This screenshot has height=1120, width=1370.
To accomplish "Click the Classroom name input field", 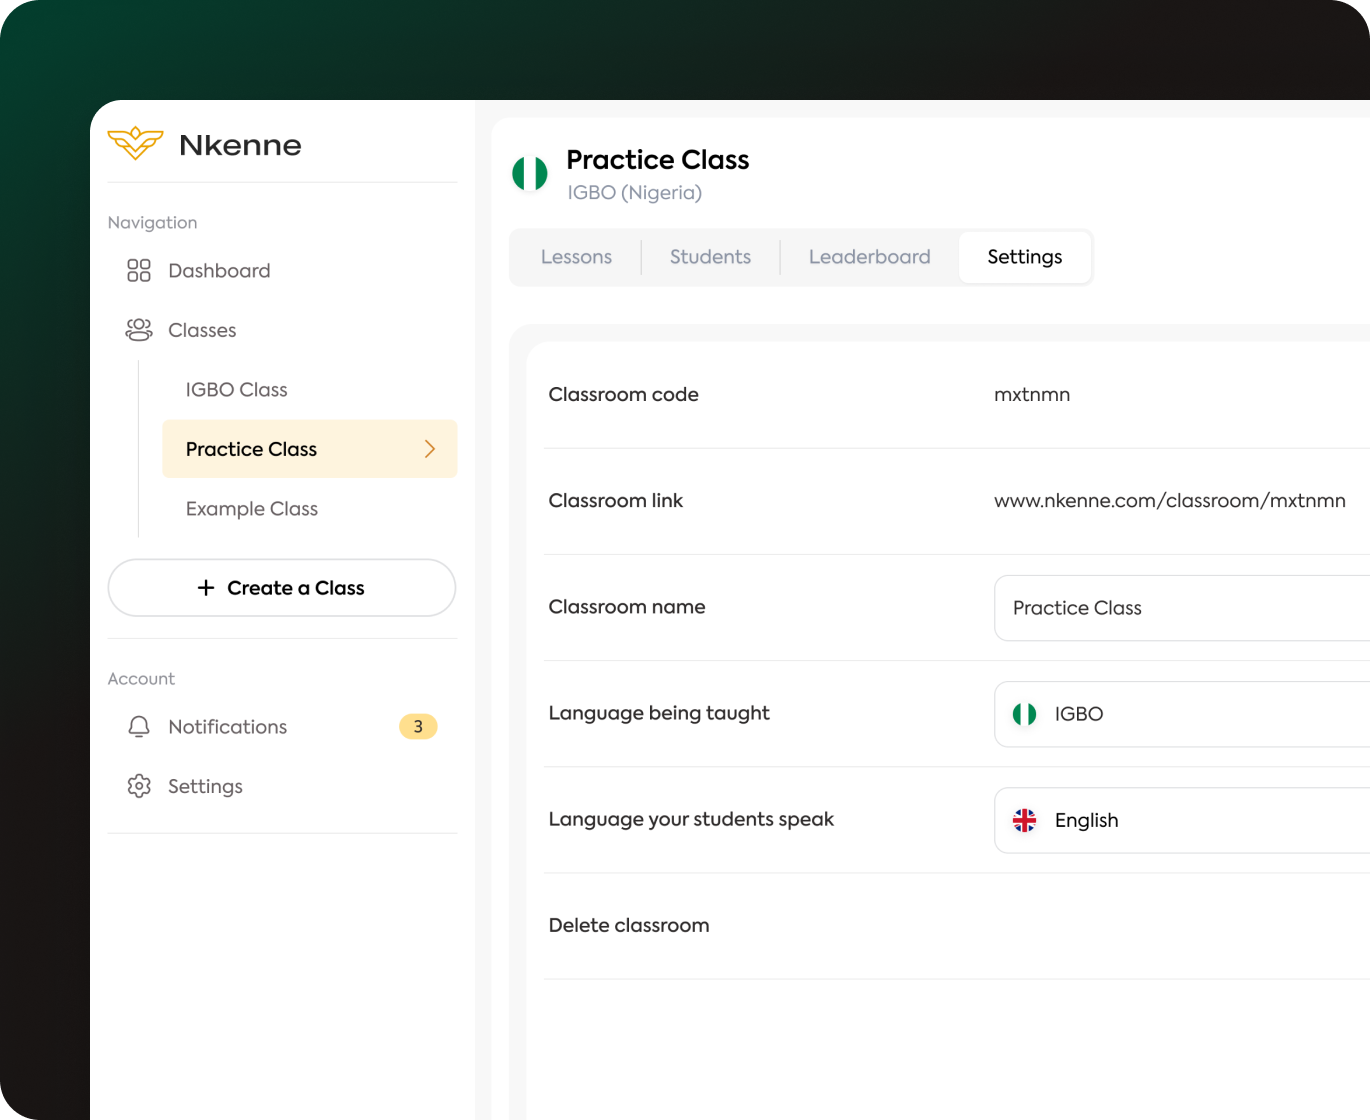I will pos(1180,608).
